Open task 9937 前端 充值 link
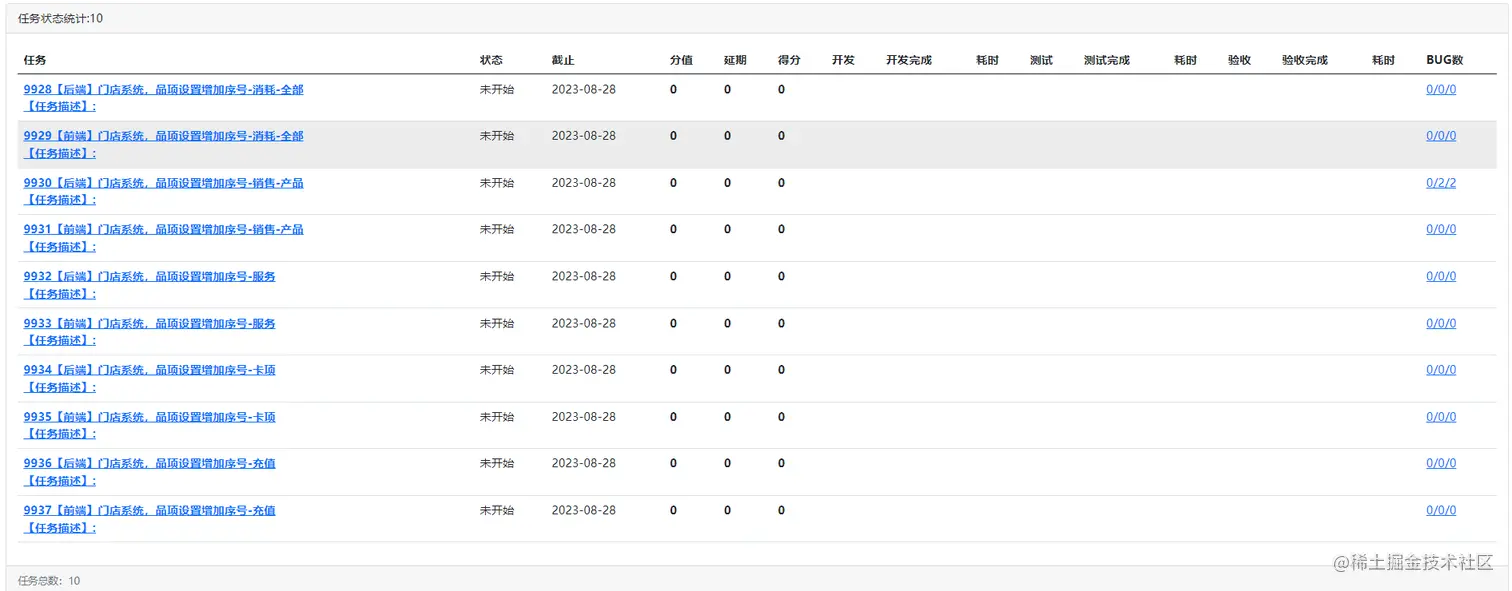This screenshot has width=1512, height=591. (149, 510)
